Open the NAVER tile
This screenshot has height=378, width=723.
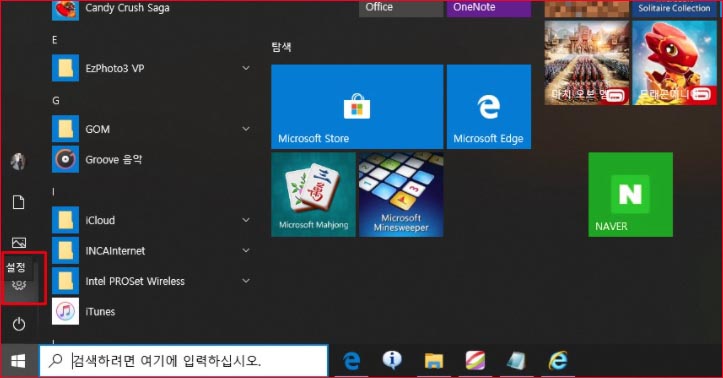click(x=630, y=195)
